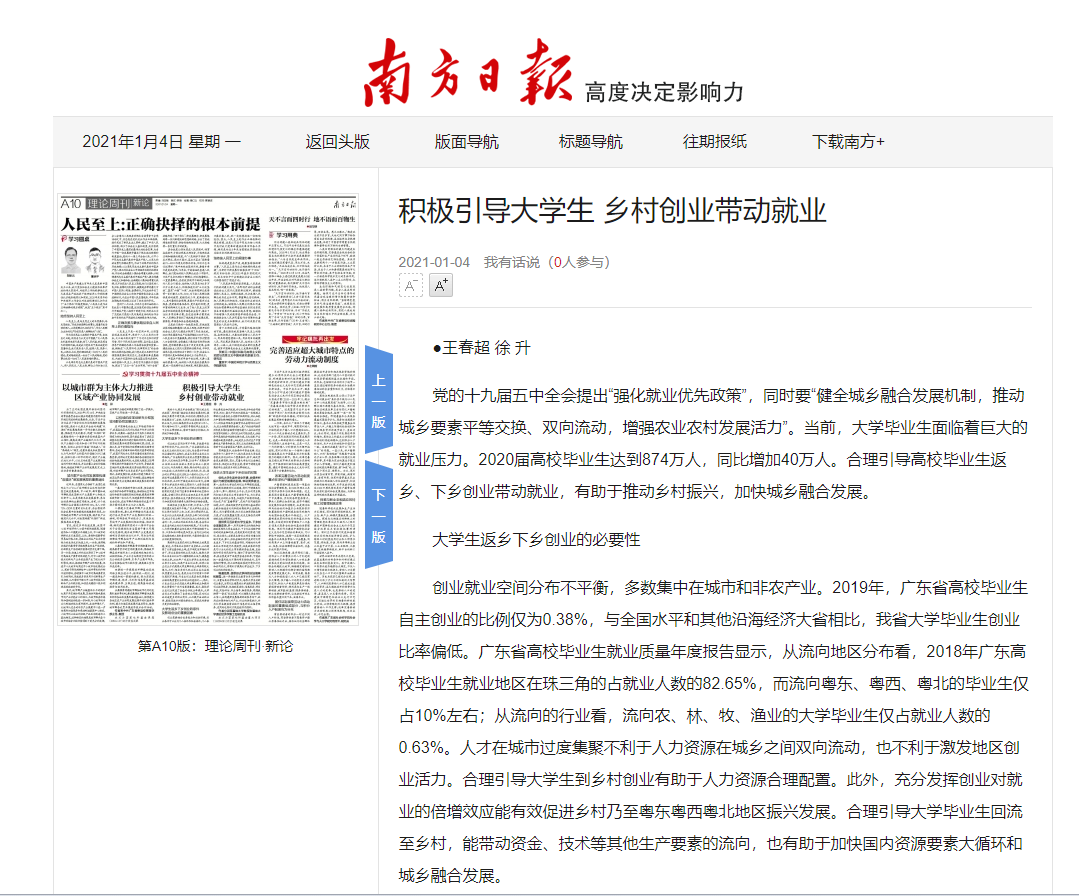Select 往期报纸 in the top menu
Screen dimensions: 1079x896
(x=714, y=142)
